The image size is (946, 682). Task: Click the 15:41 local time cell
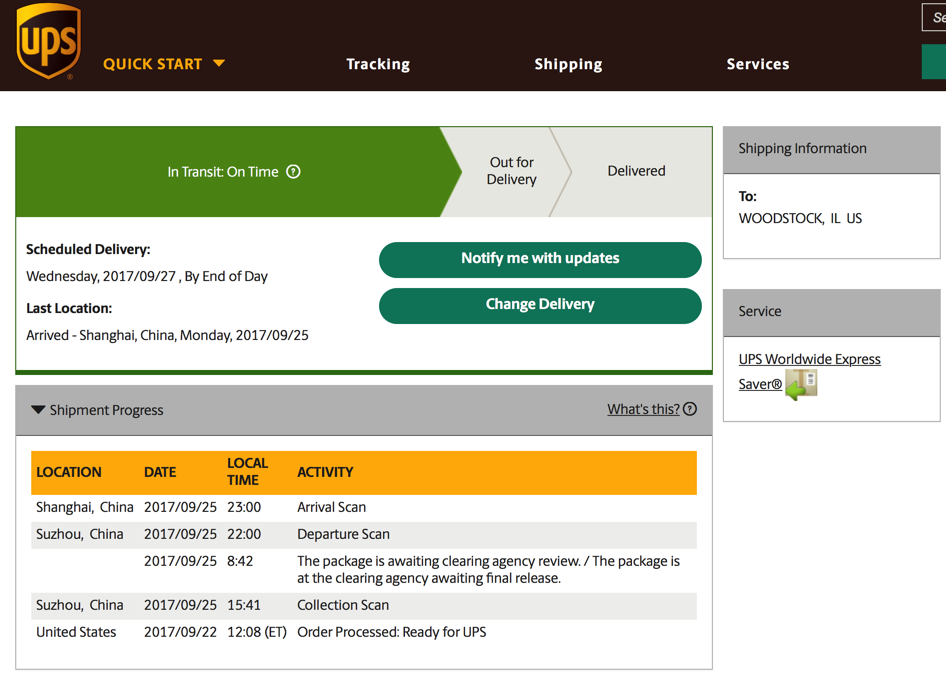pos(244,605)
